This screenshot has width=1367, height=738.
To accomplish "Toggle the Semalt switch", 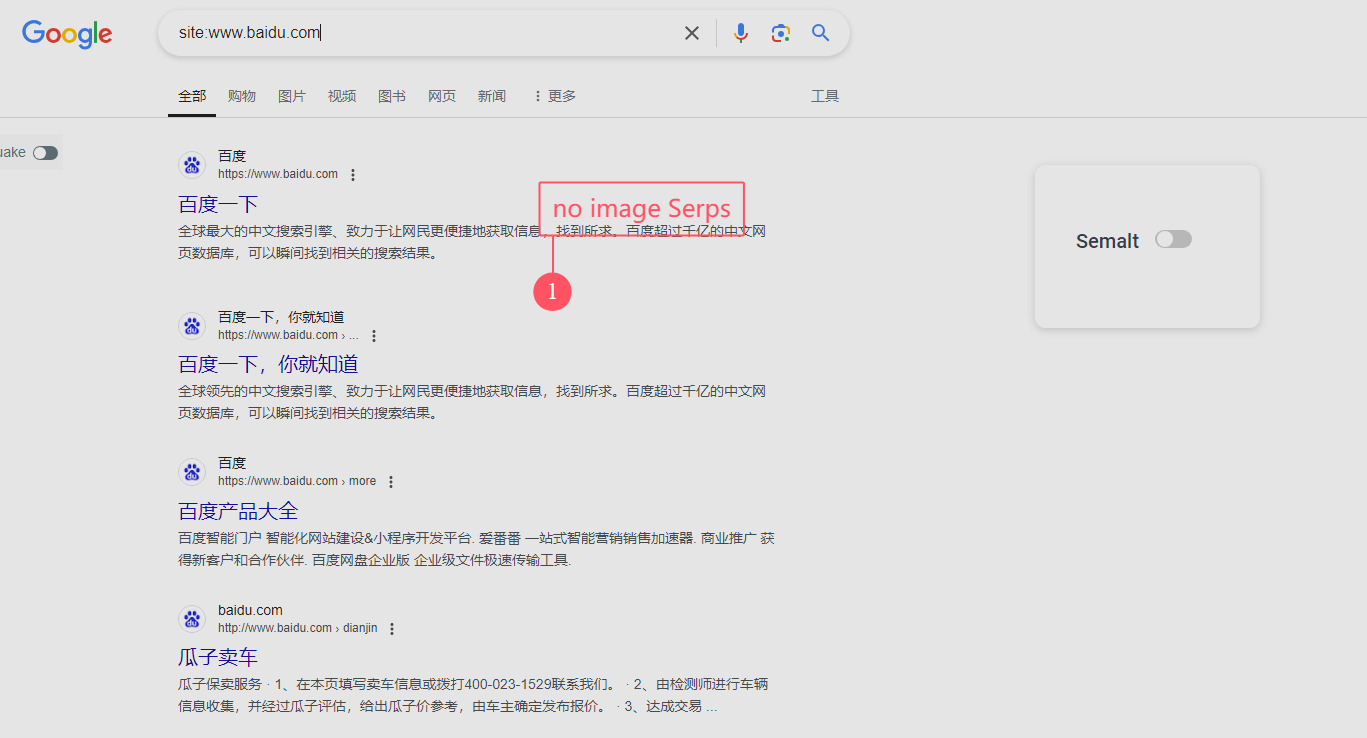I will tap(1173, 239).
